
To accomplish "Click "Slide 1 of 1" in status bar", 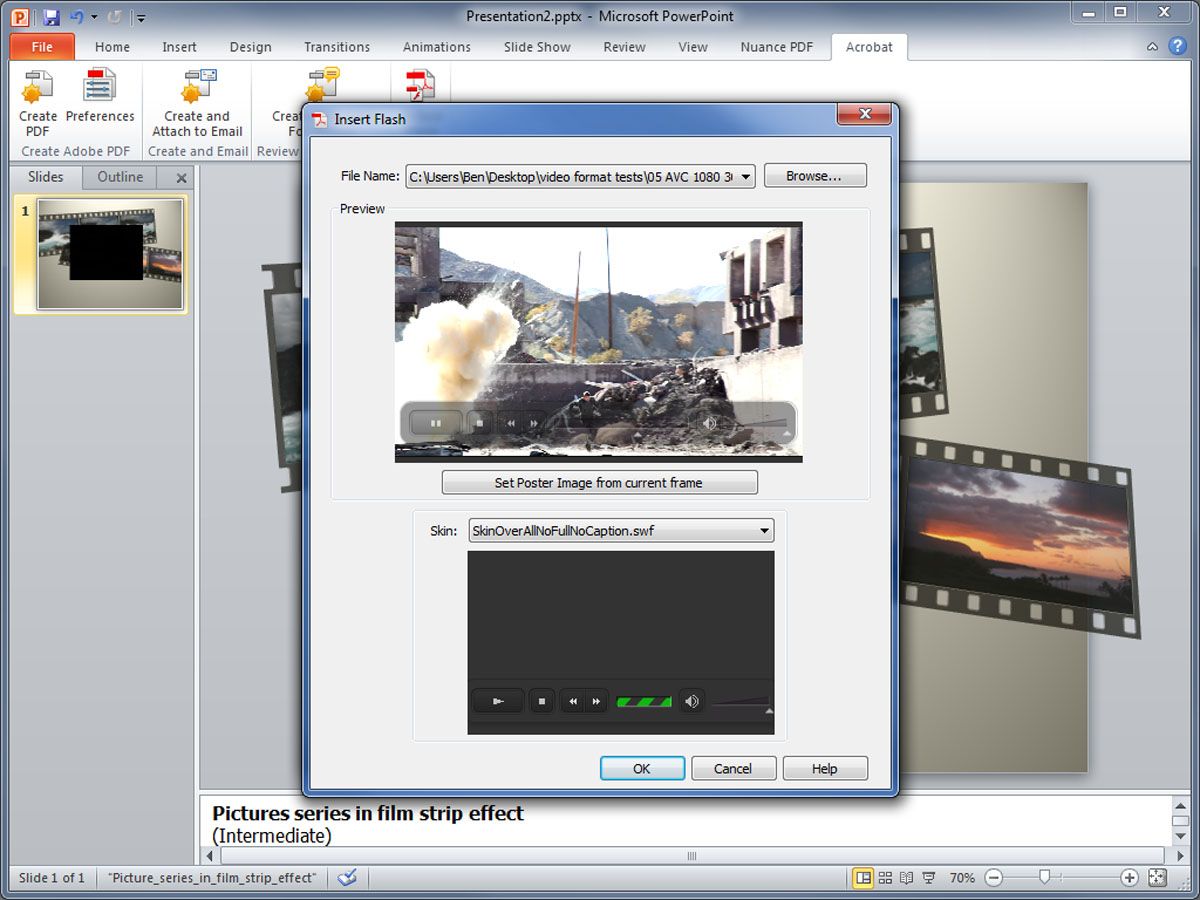I will coord(52,878).
